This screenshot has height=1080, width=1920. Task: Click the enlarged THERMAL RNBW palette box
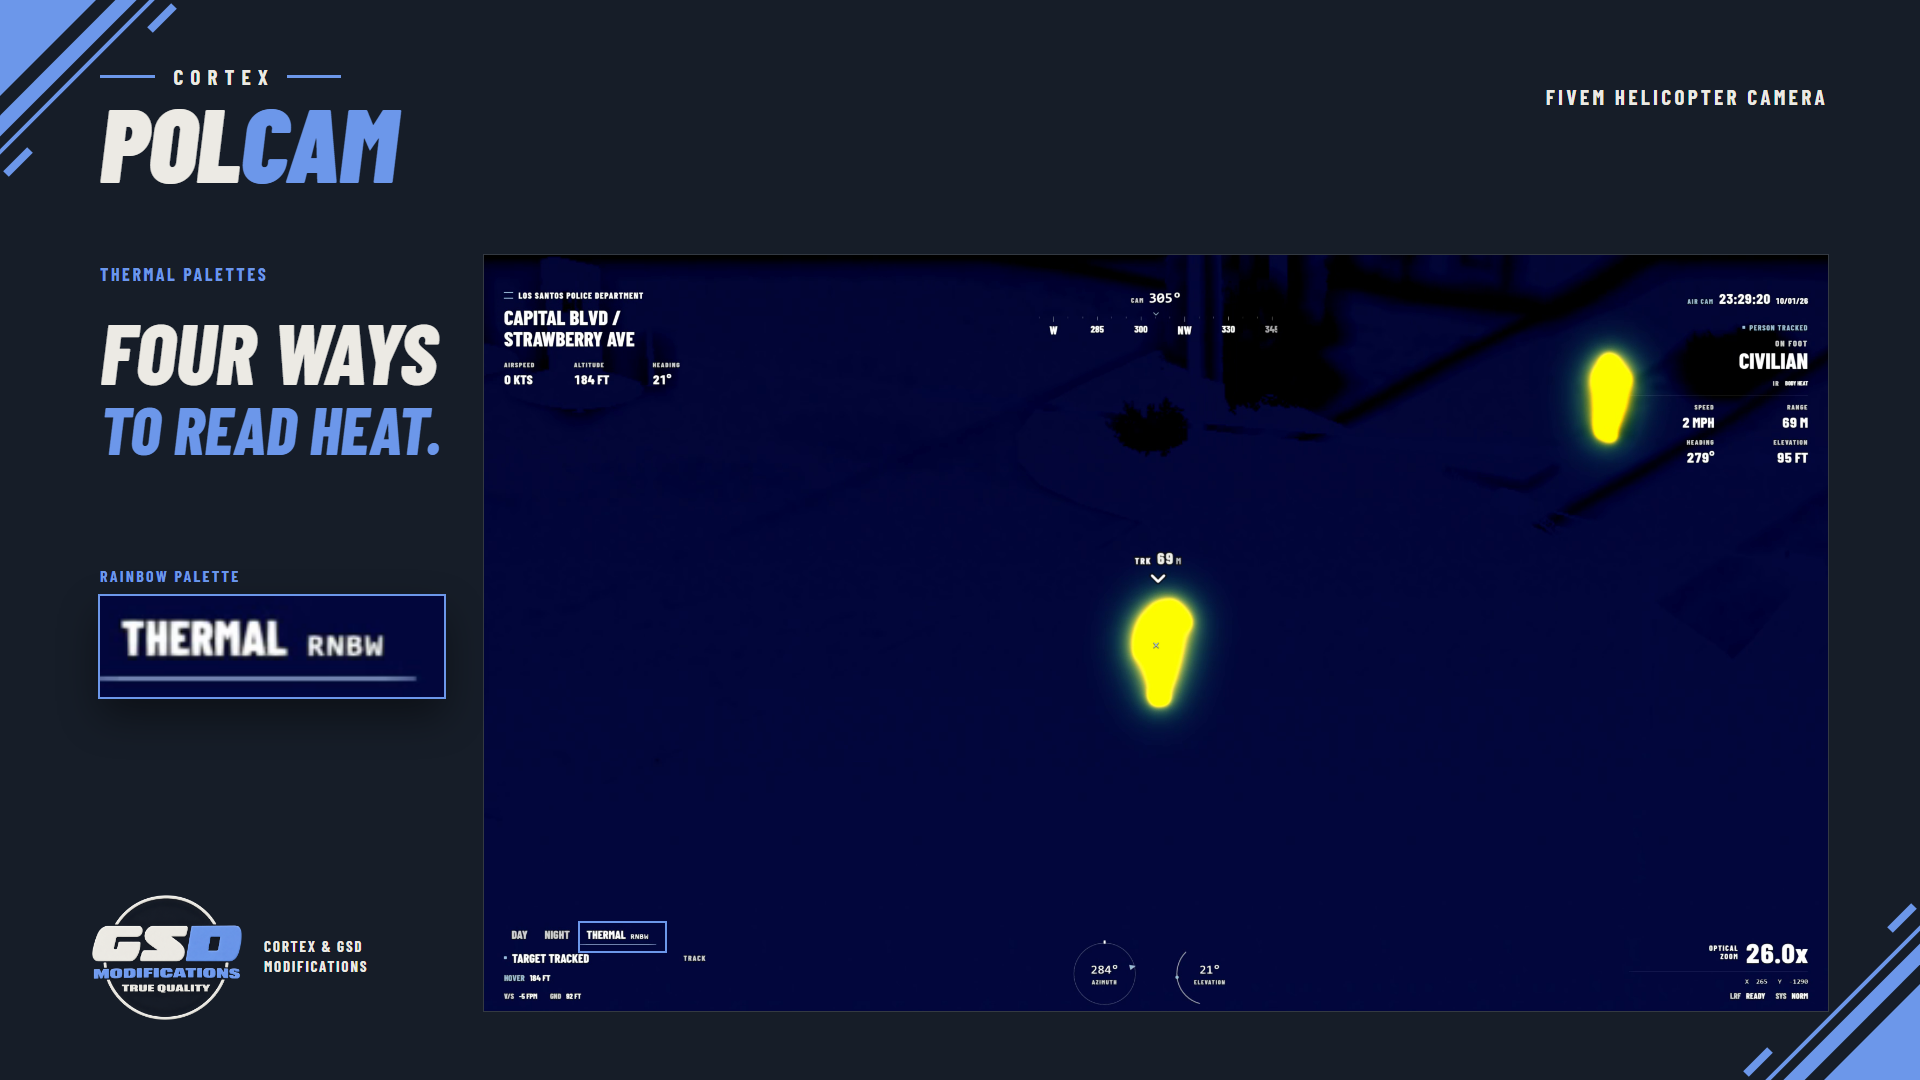pyautogui.click(x=272, y=646)
